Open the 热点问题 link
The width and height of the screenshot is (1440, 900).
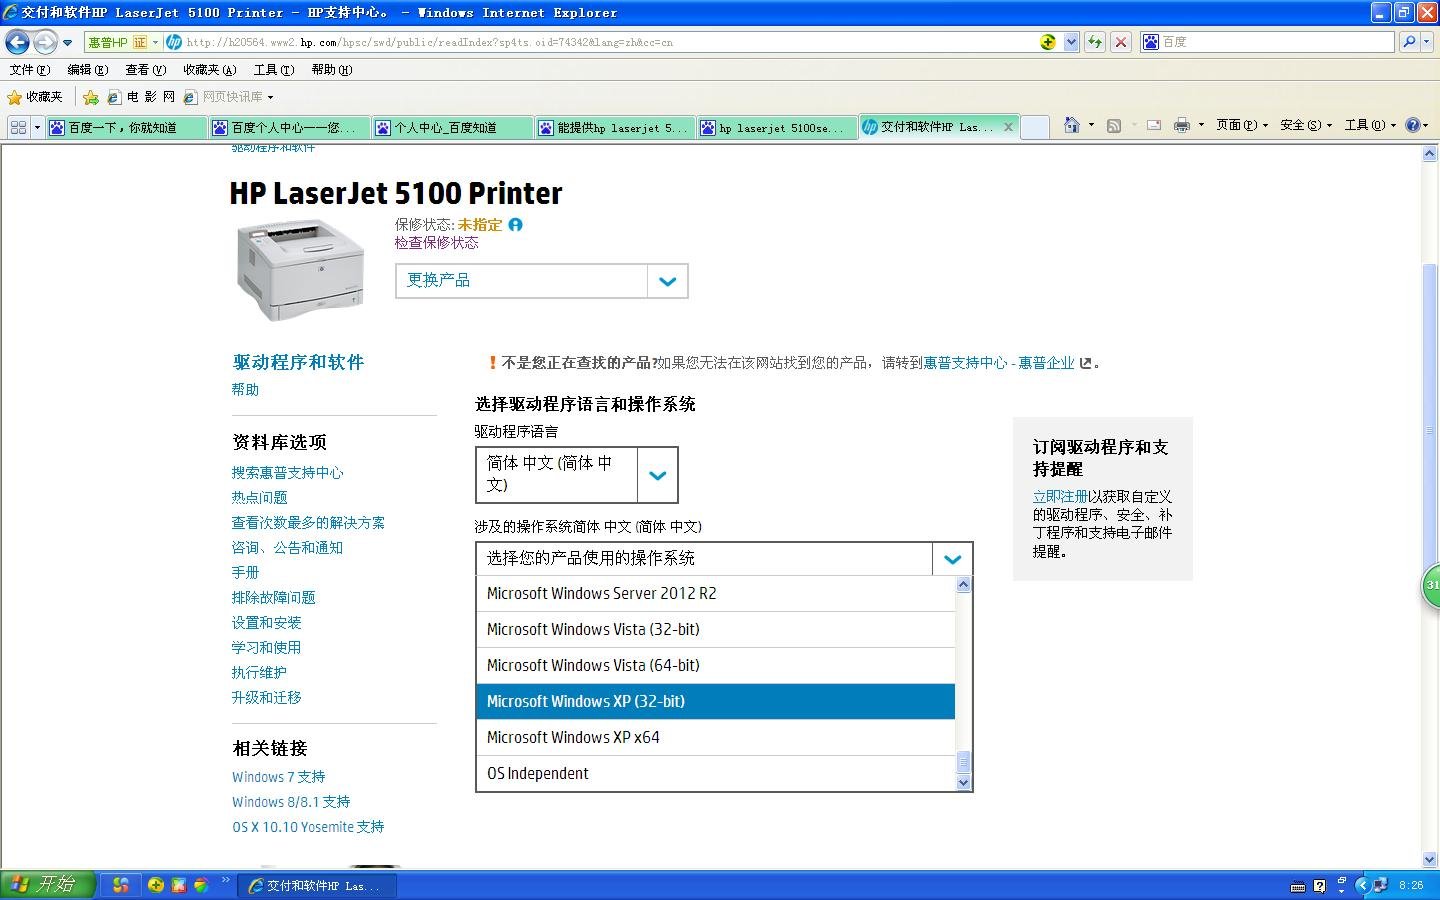pyautogui.click(x=259, y=498)
